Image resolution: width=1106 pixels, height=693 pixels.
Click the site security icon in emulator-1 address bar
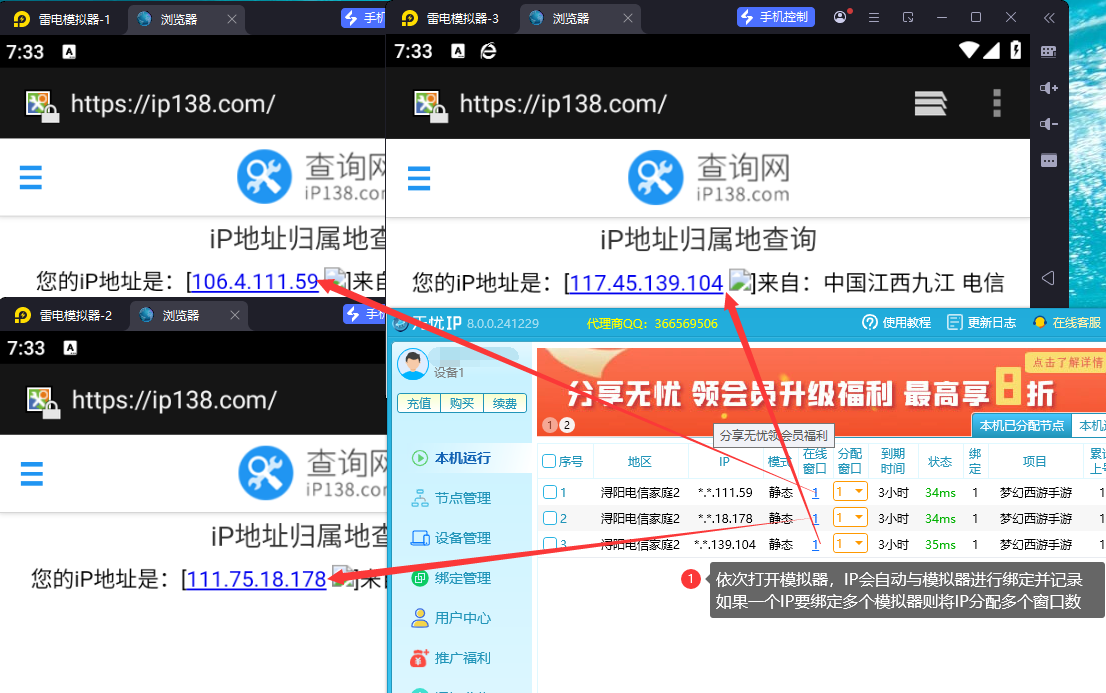[x=42, y=106]
